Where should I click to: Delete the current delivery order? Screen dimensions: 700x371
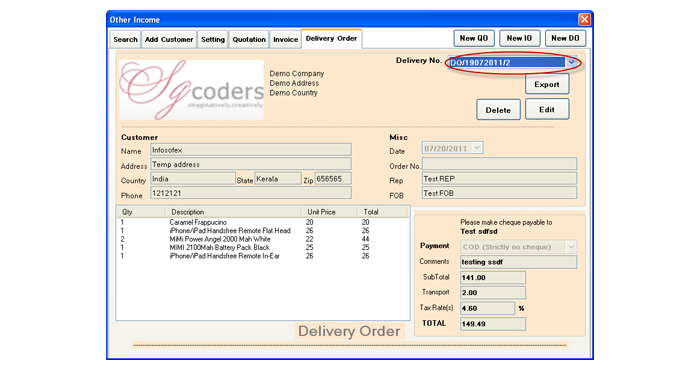pyautogui.click(x=498, y=110)
